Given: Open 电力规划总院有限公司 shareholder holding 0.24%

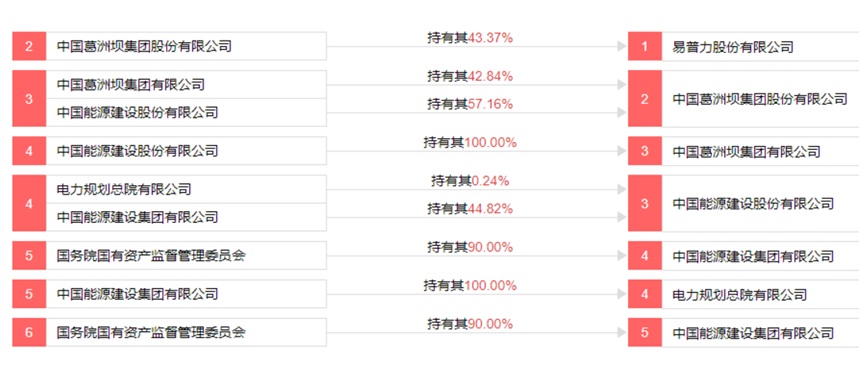Looking at the screenshot, I should pos(124,189).
